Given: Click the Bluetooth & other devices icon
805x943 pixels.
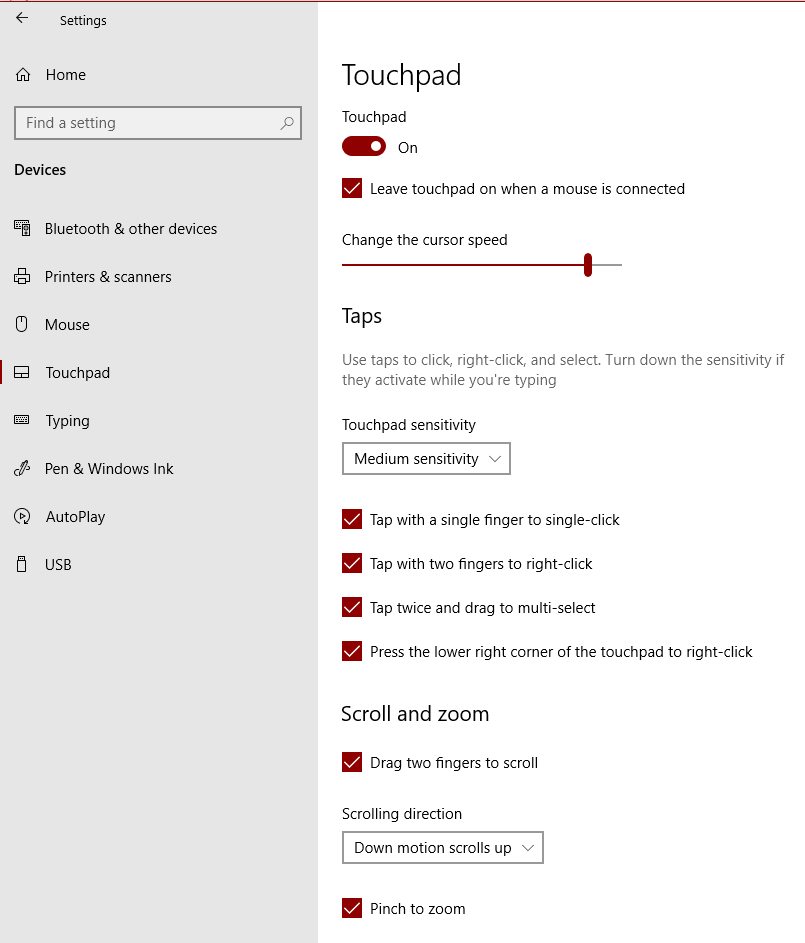Looking at the screenshot, I should 22,228.
